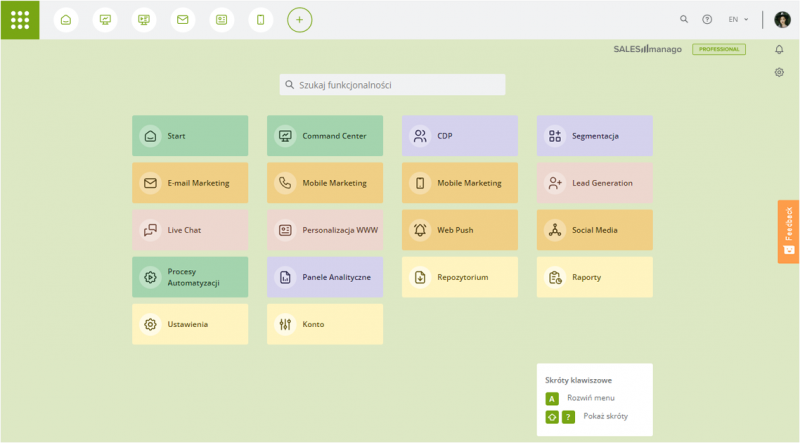Click the orange Feedback side tab
Viewport: 800px width, 443px height.
788,232
